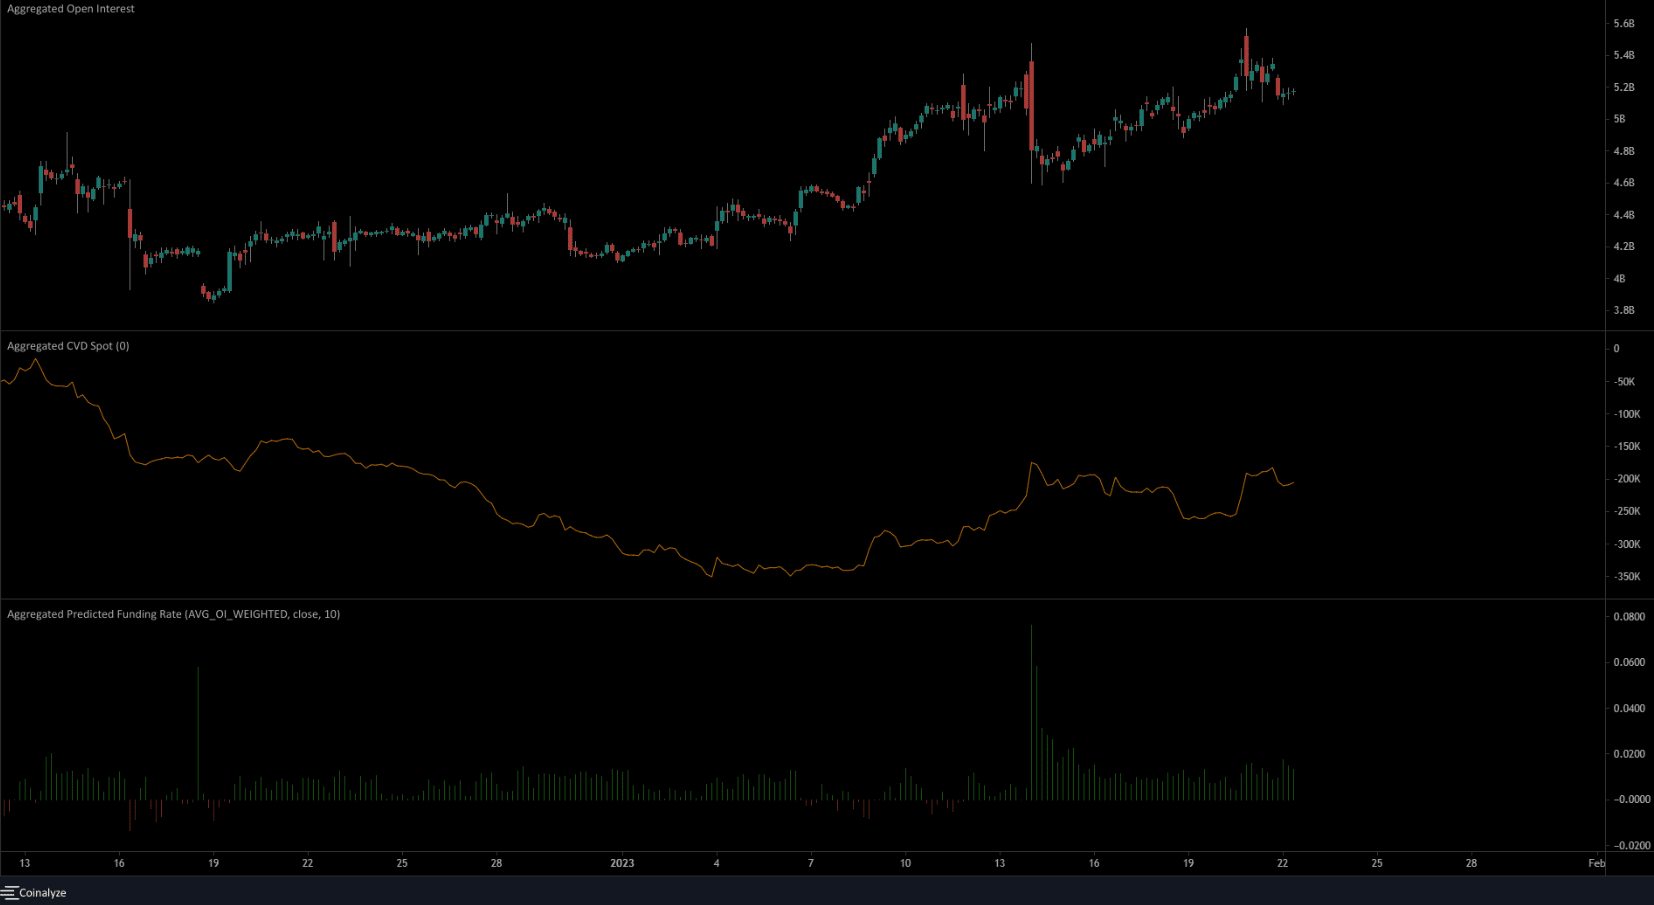The image size is (1654, 905).
Task: Click the -250K value on CVD axis
Action: [x=1626, y=511]
